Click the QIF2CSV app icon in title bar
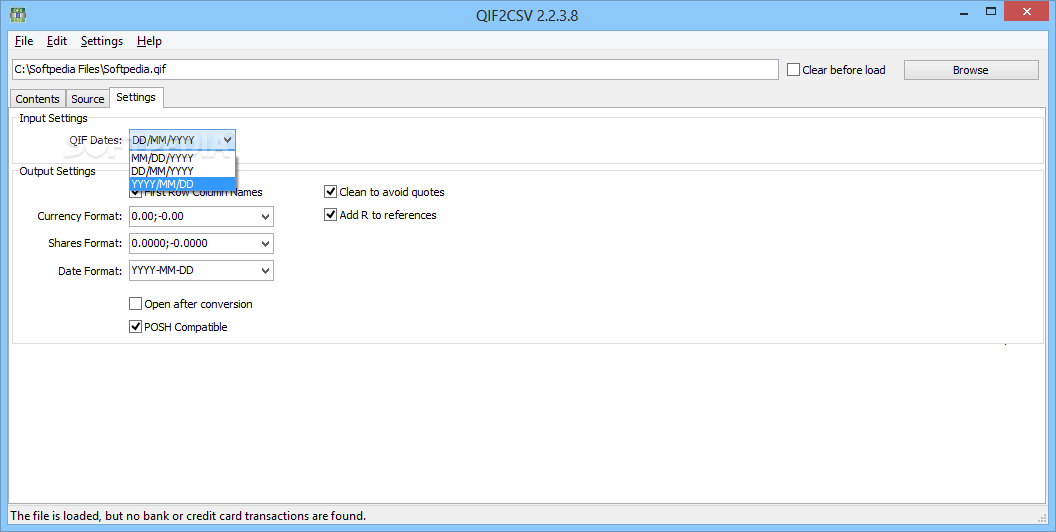Screen dimensions: 1056x532 click(18, 13)
